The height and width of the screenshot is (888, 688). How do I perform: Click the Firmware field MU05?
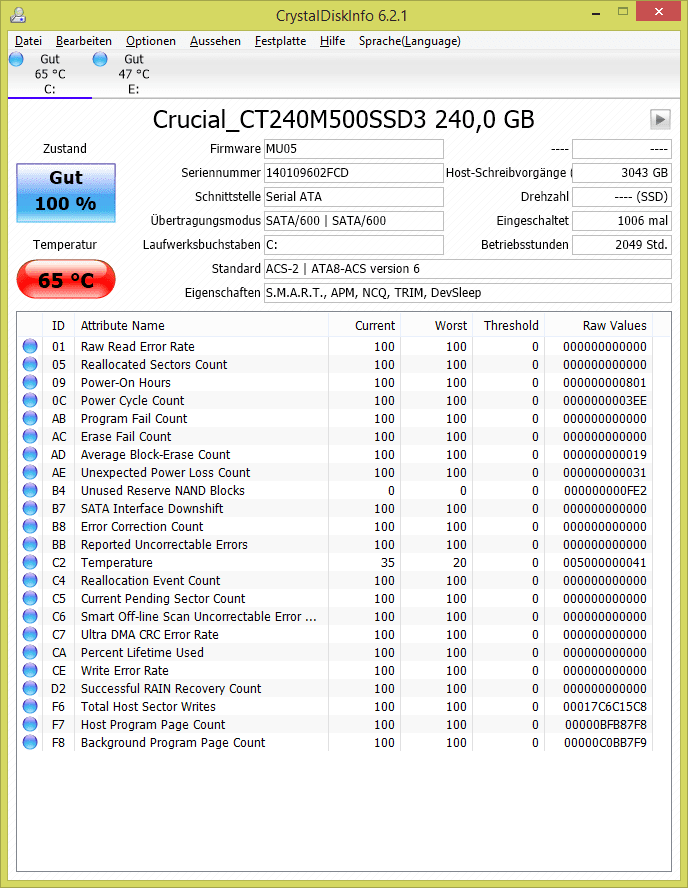[354, 149]
